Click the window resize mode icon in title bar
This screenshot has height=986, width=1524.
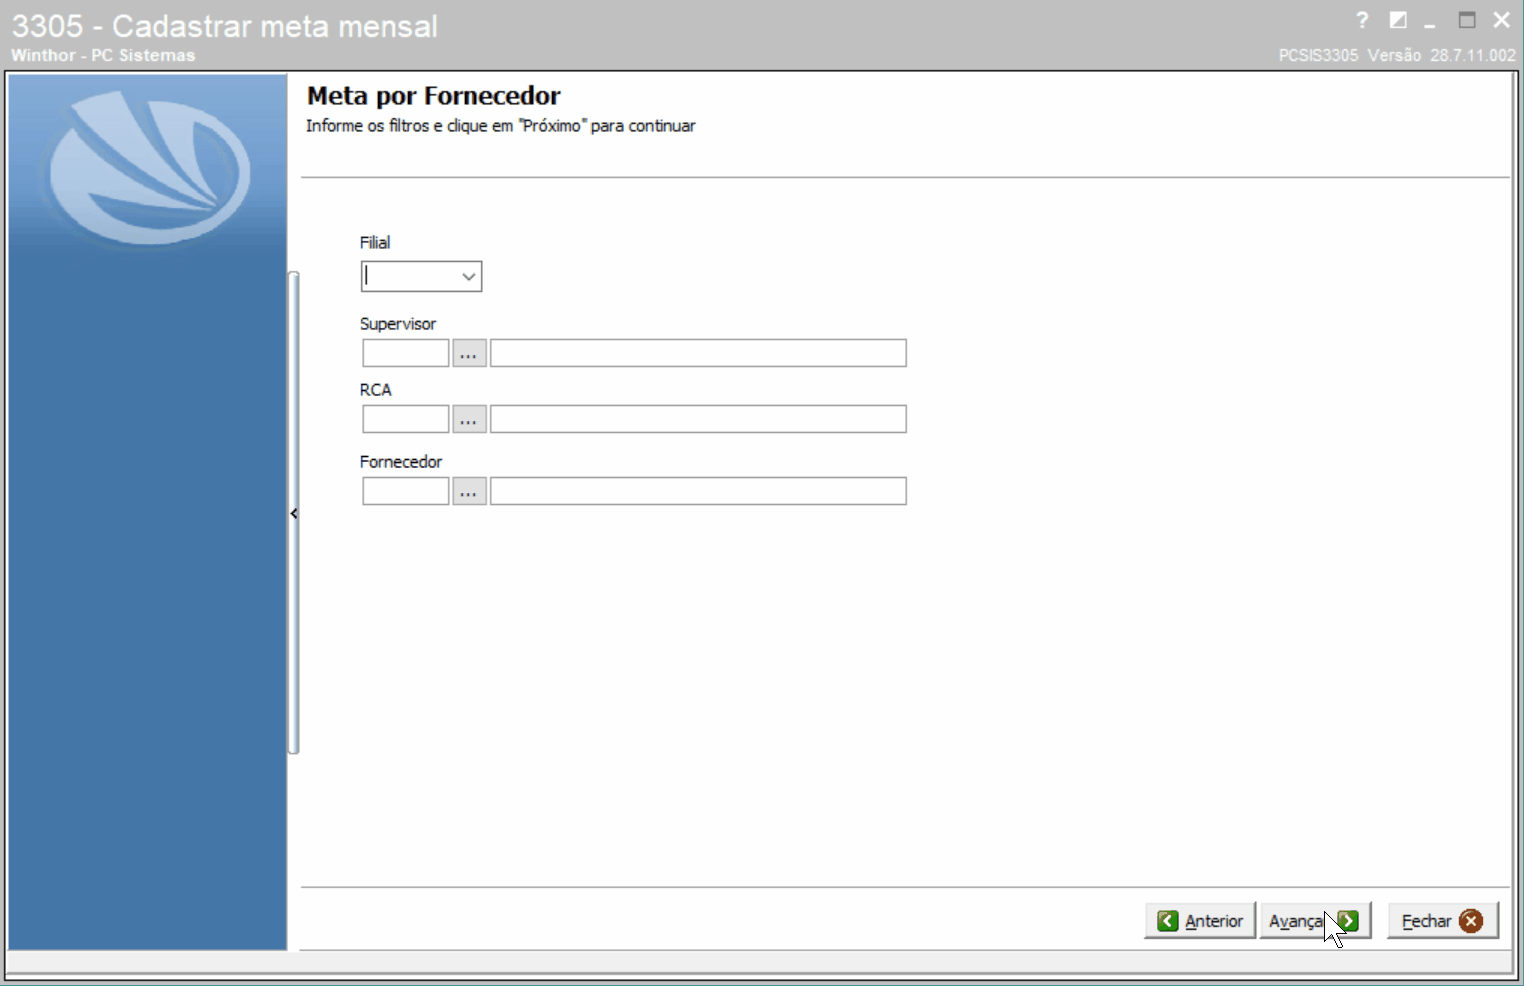[1398, 20]
